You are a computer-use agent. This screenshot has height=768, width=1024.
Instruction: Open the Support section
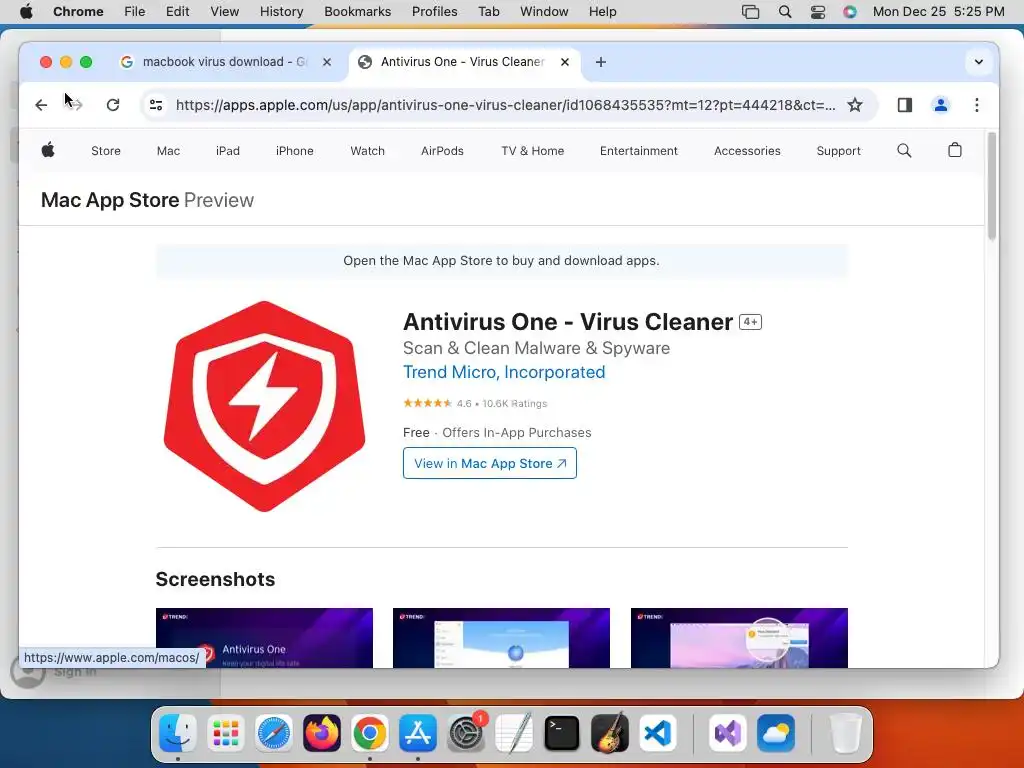(839, 151)
